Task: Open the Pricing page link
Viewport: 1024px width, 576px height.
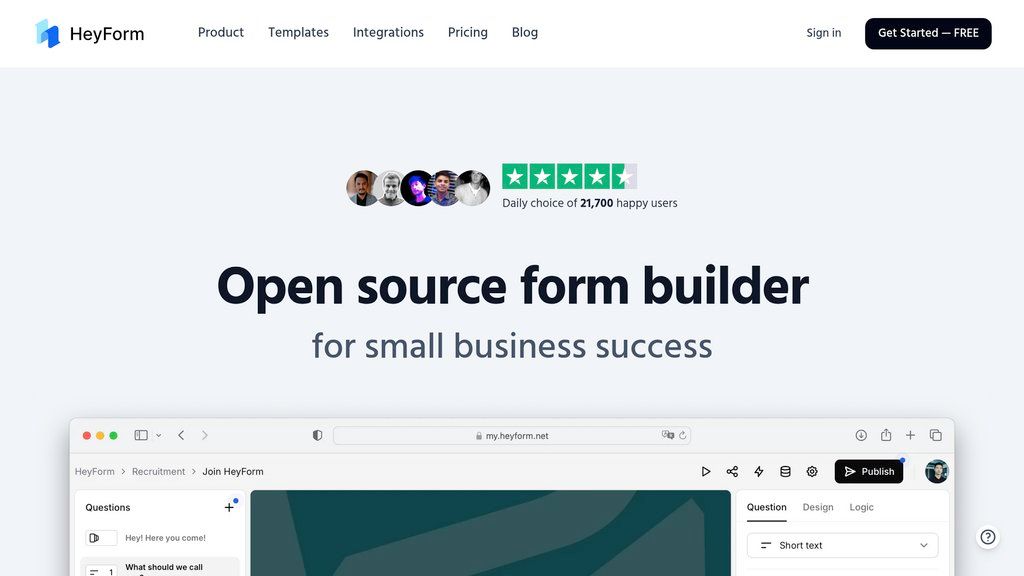Action: click(x=468, y=33)
